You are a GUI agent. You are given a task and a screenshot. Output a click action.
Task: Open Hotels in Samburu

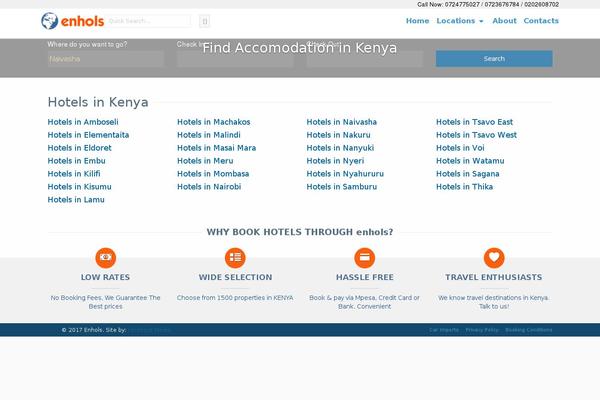pyautogui.click(x=342, y=187)
